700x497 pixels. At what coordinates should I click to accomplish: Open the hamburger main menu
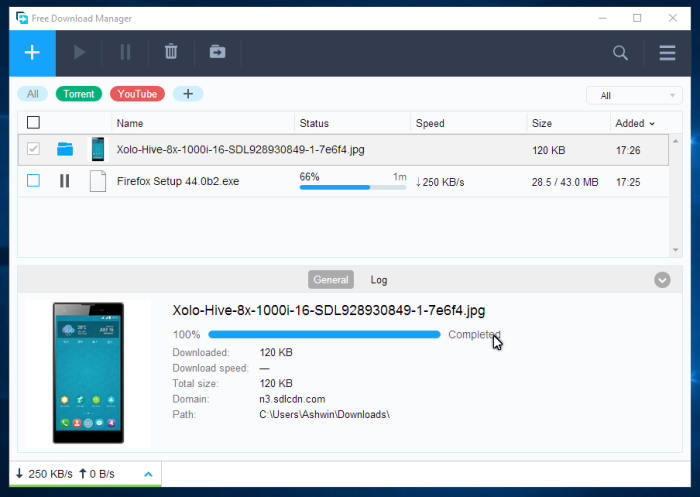pyautogui.click(x=667, y=53)
